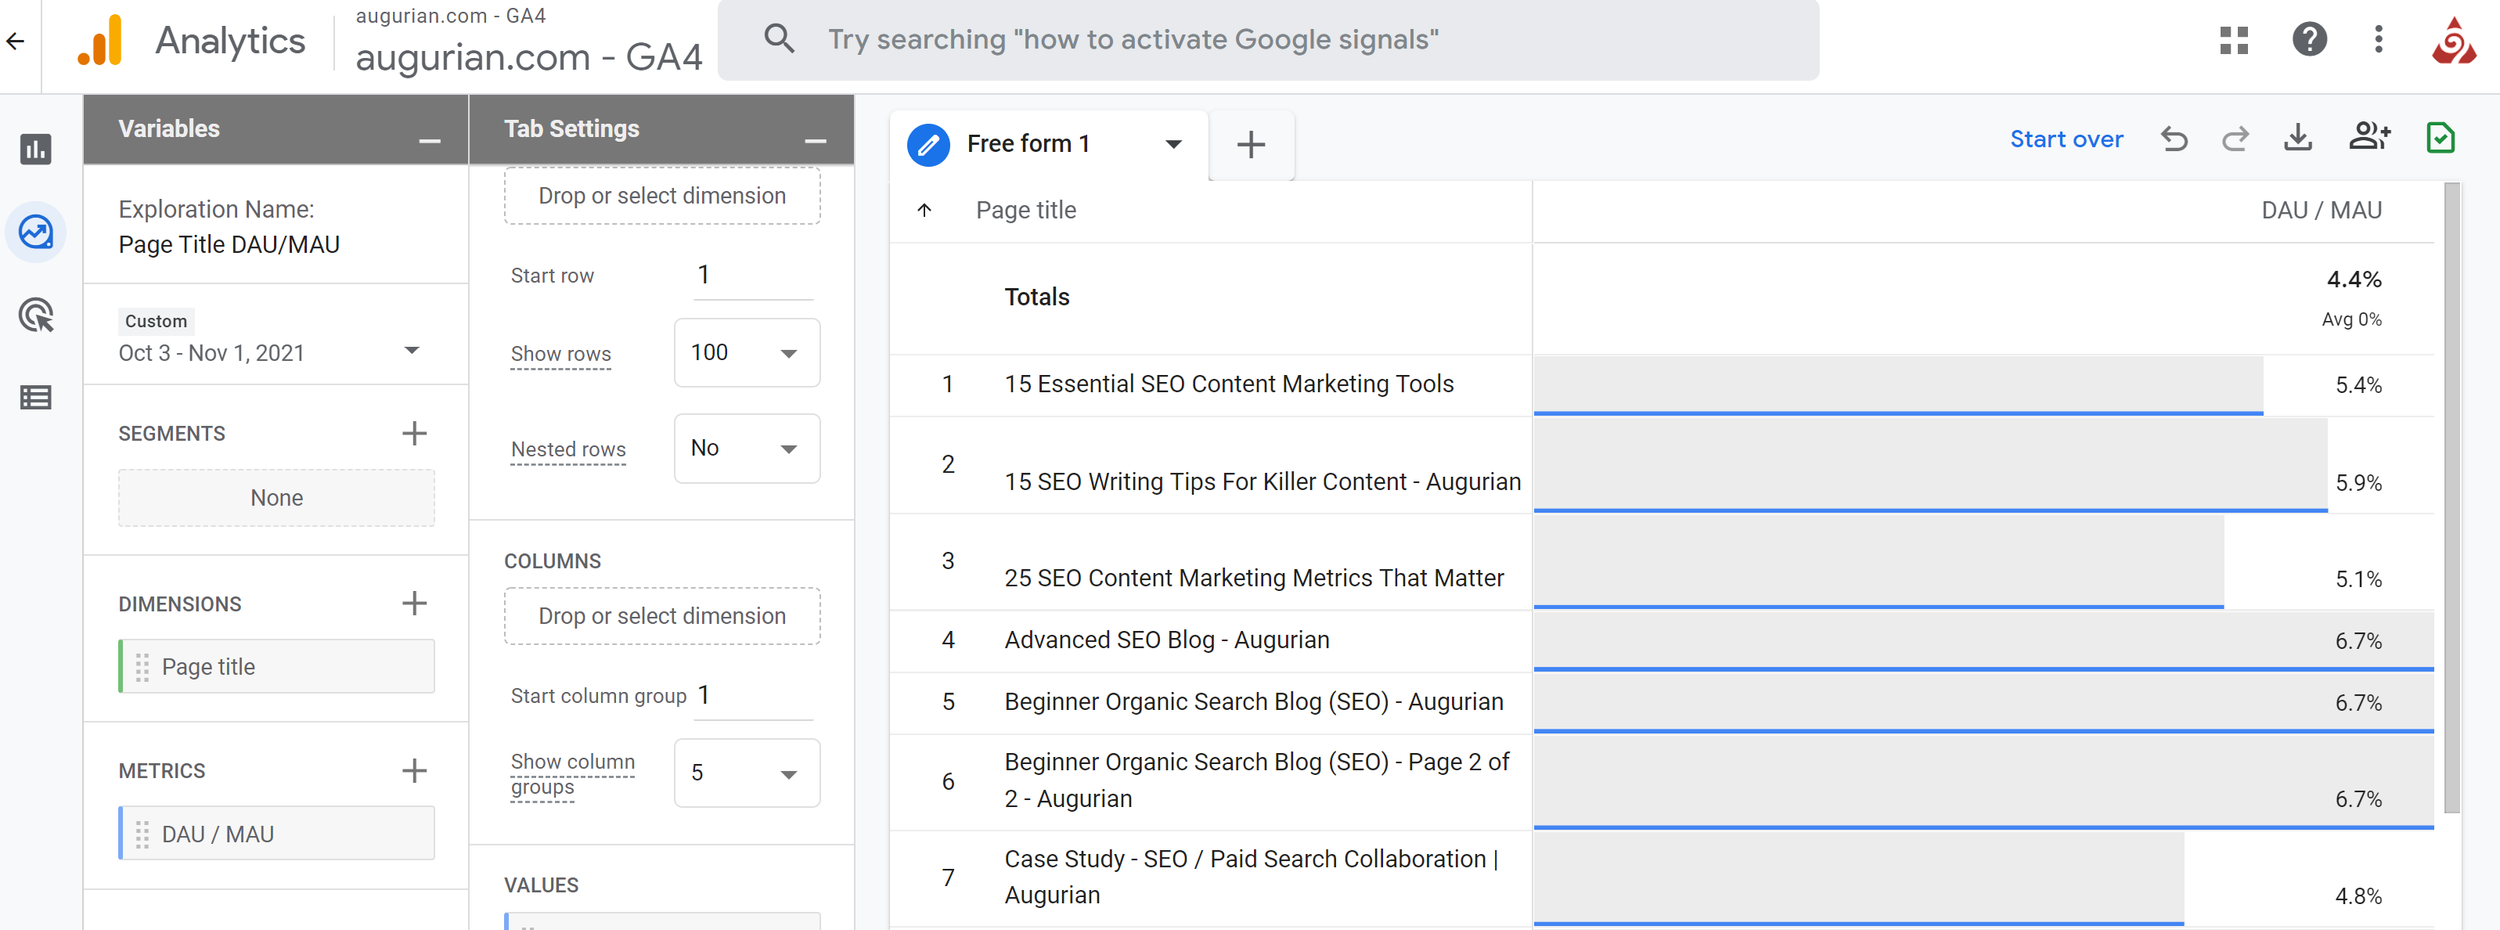Click the rows Drop or select dimension box
The image size is (2500, 930).
[662, 196]
